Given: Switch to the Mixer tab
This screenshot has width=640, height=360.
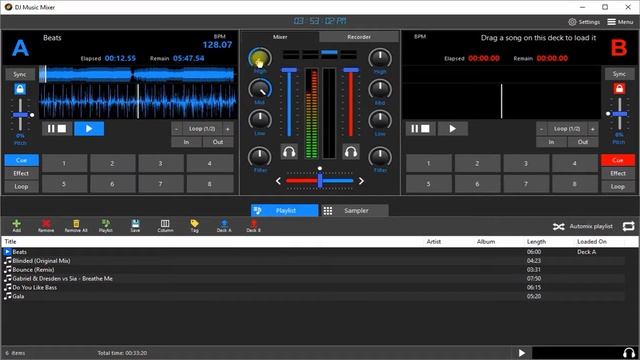Looking at the screenshot, I should (x=280, y=37).
